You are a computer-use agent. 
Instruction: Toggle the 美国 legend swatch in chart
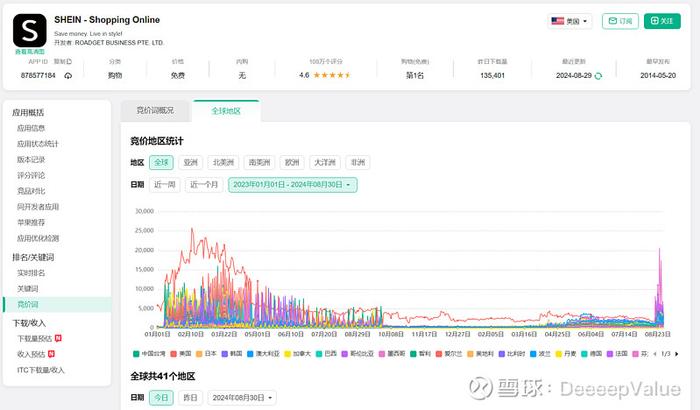tap(174, 354)
